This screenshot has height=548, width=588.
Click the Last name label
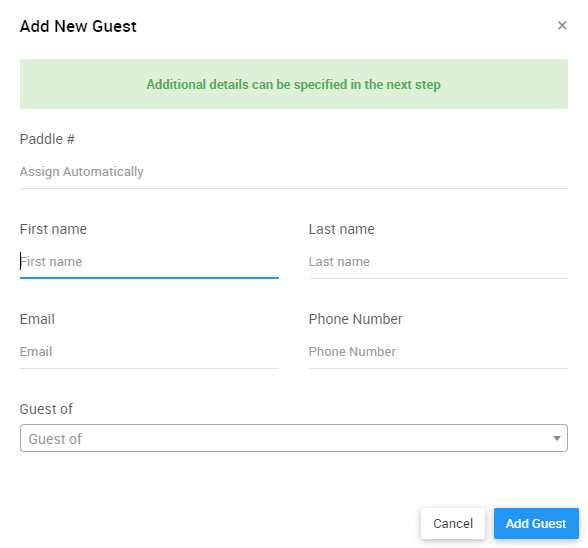342,229
